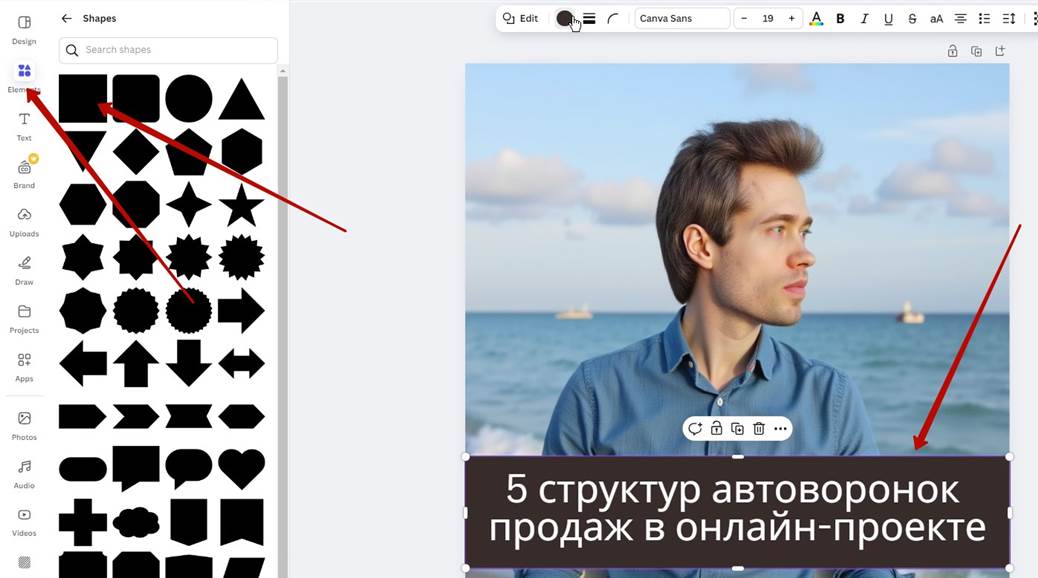Open the line spacing options
Image resolution: width=1038 pixels, height=578 pixels.
(1009, 18)
